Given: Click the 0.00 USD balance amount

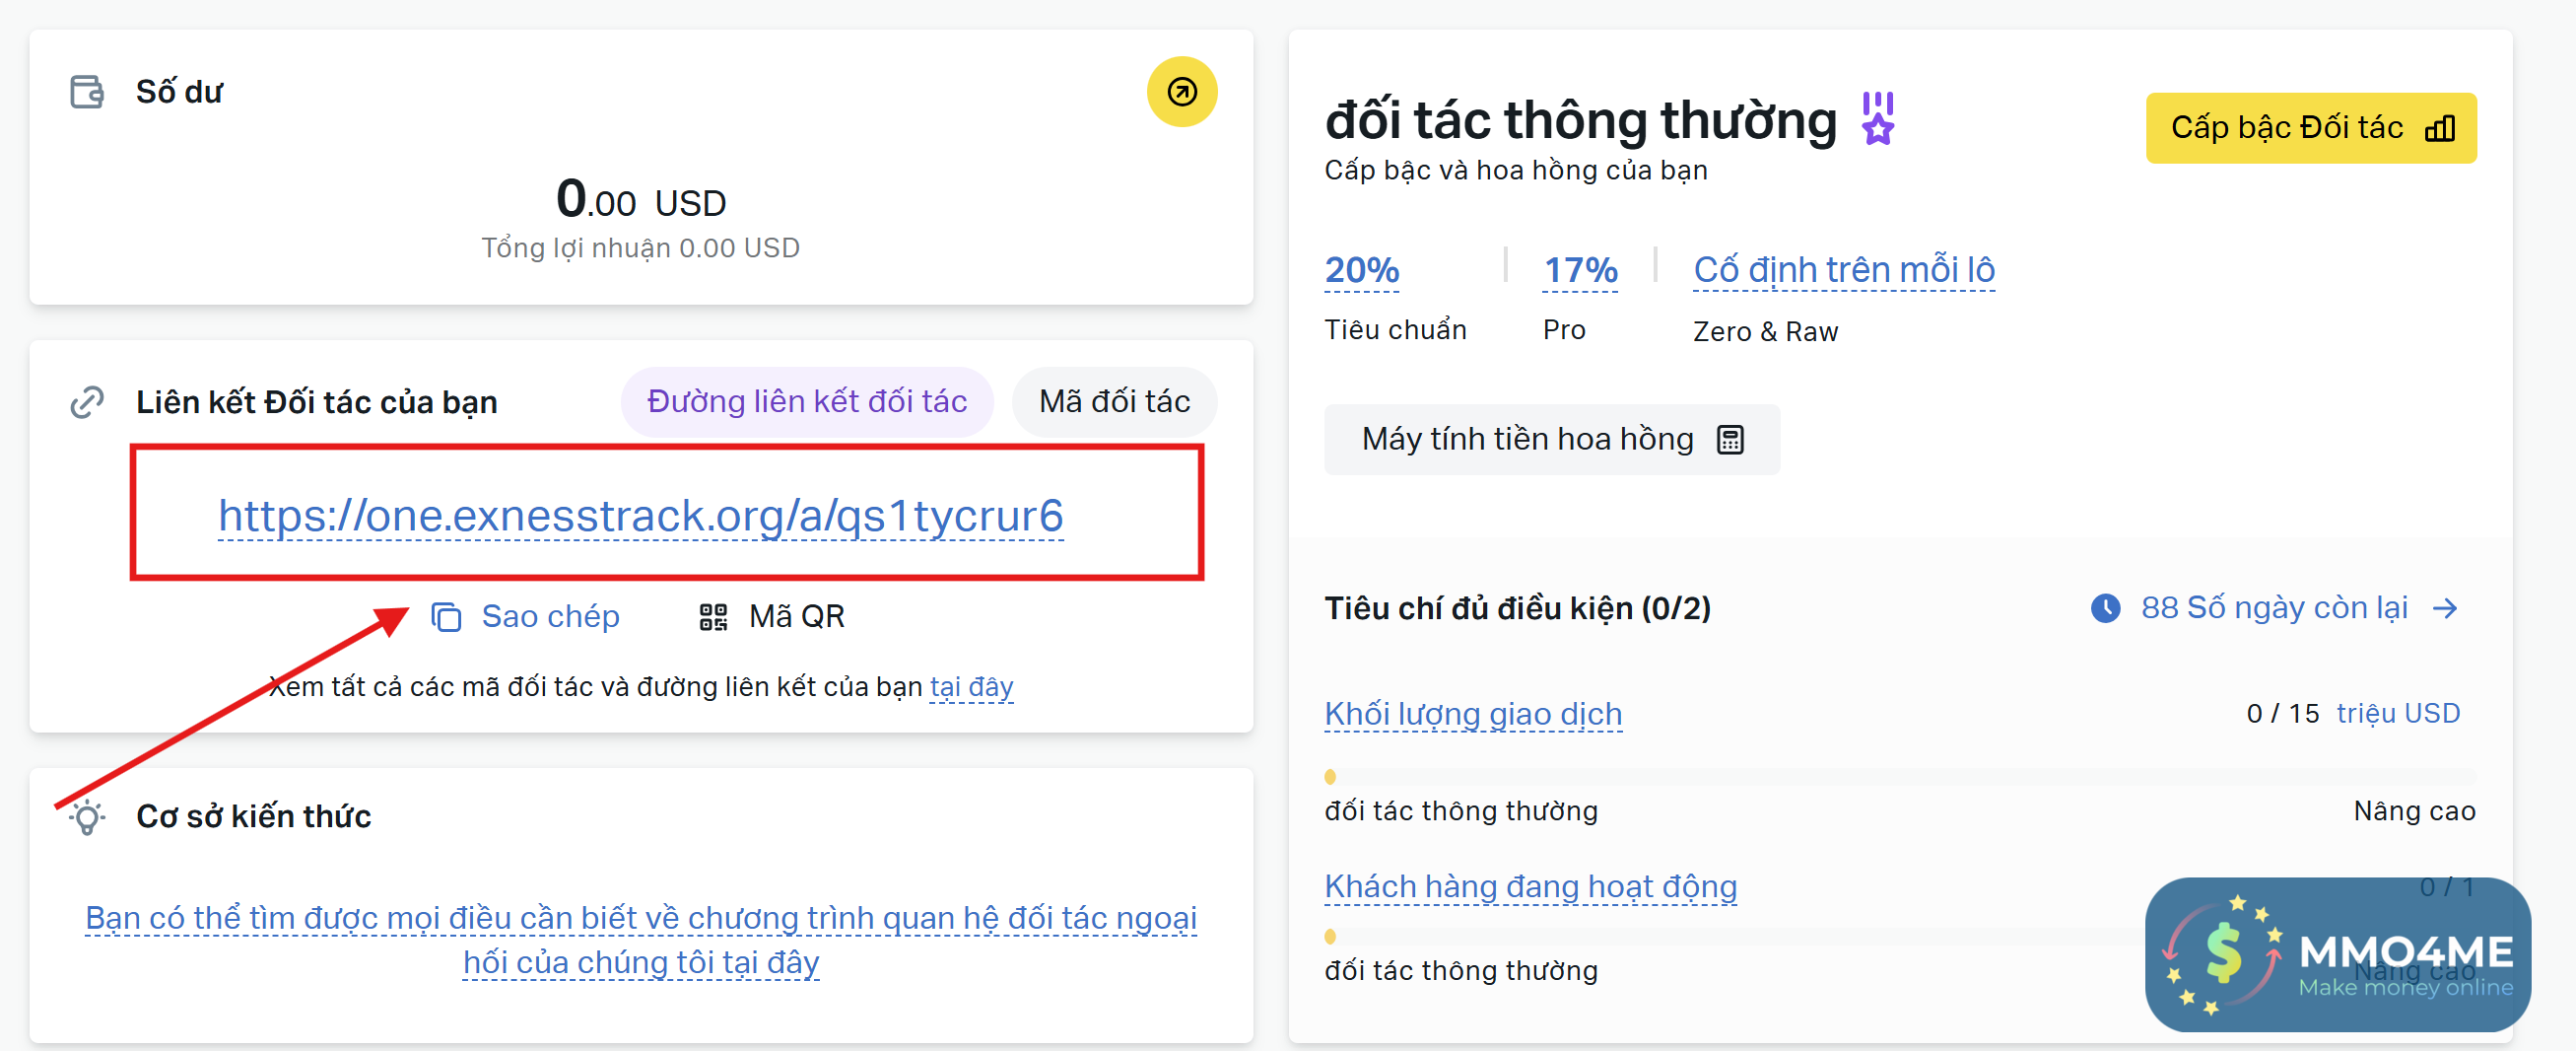Looking at the screenshot, I should 640,198.
